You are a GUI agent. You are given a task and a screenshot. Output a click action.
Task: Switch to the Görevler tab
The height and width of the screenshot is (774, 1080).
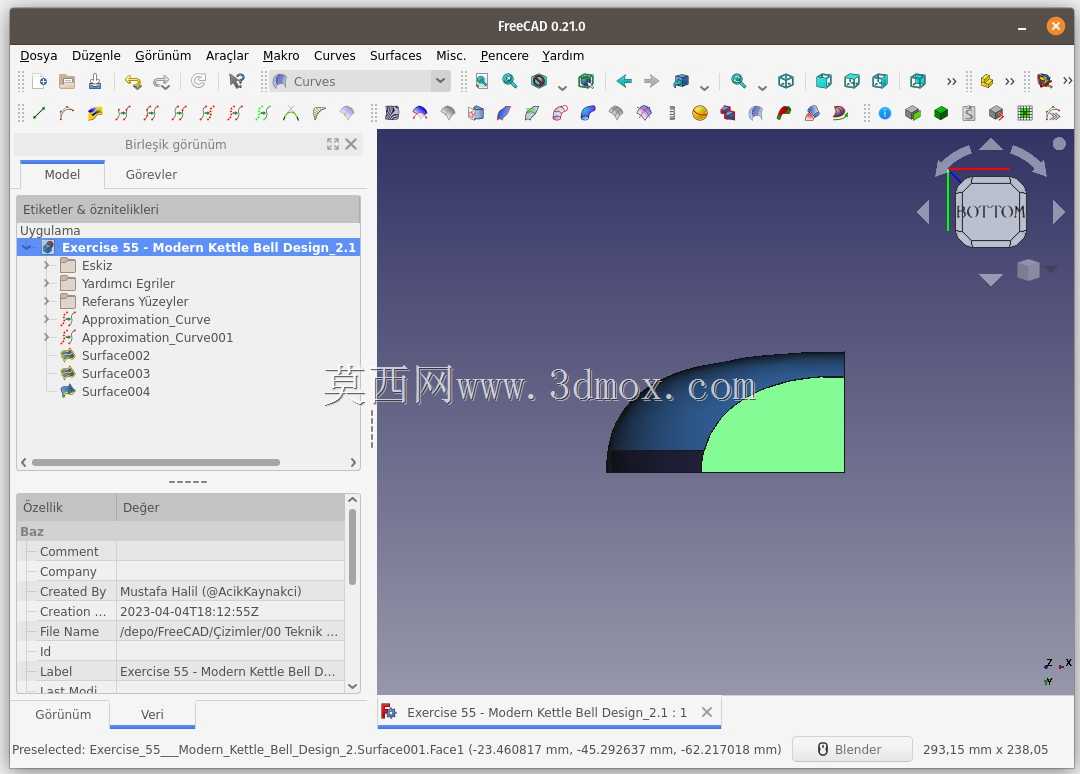151,175
